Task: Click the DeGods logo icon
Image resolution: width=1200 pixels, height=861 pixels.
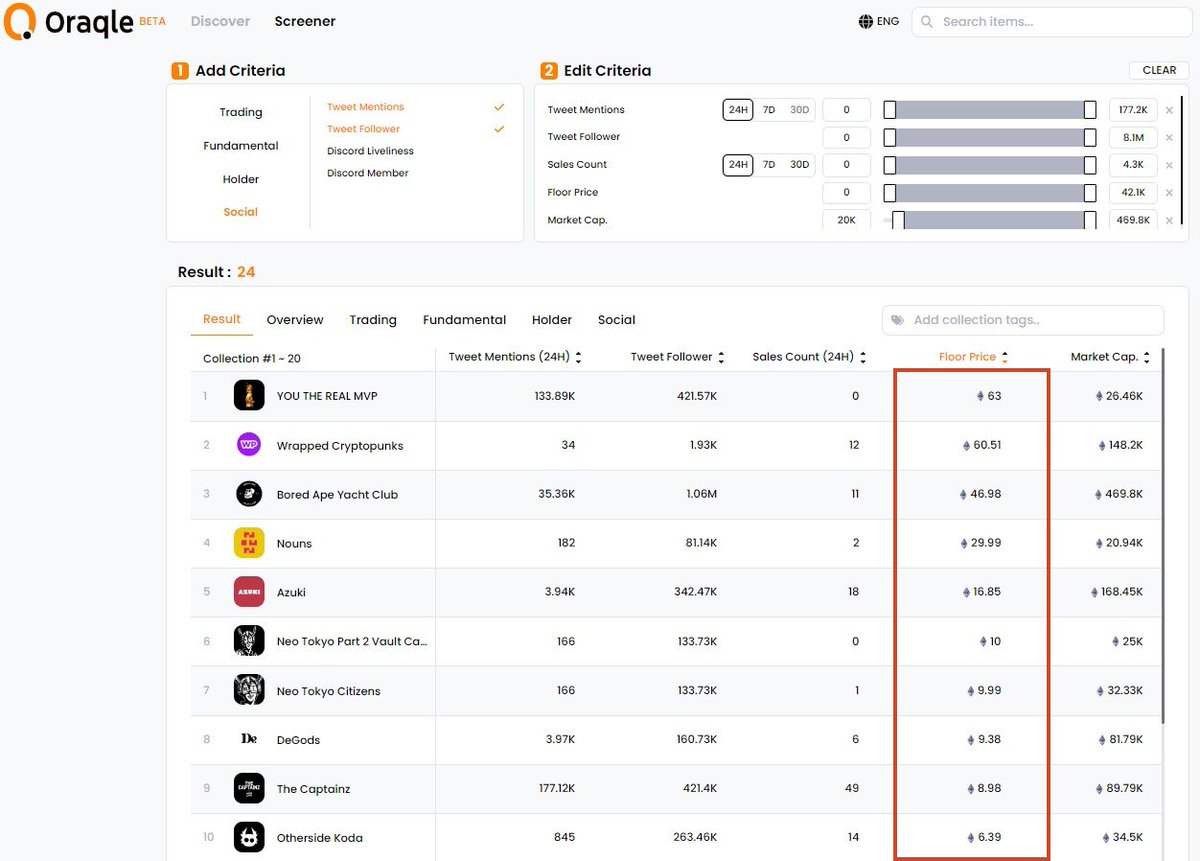Action: (x=249, y=739)
